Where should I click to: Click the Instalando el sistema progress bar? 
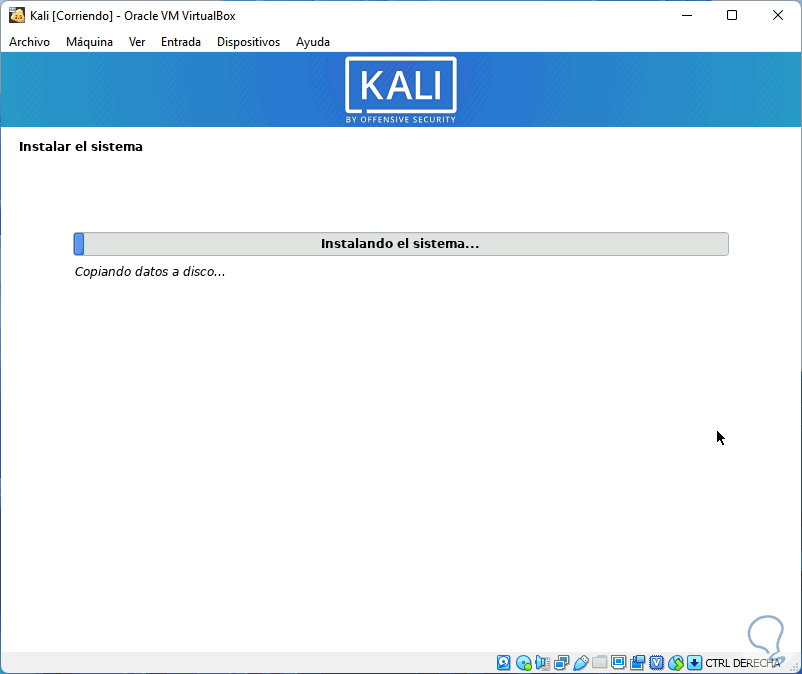401,244
